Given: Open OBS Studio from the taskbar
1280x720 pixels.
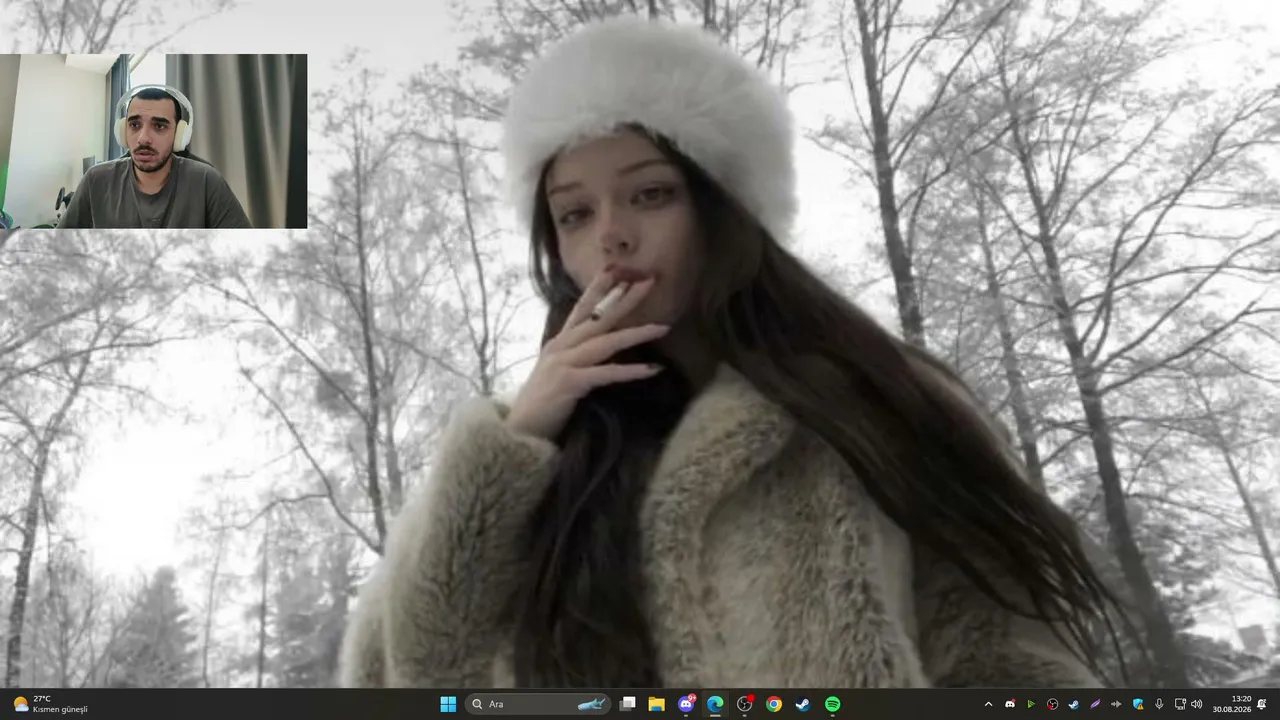Looking at the screenshot, I should click(745, 704).
